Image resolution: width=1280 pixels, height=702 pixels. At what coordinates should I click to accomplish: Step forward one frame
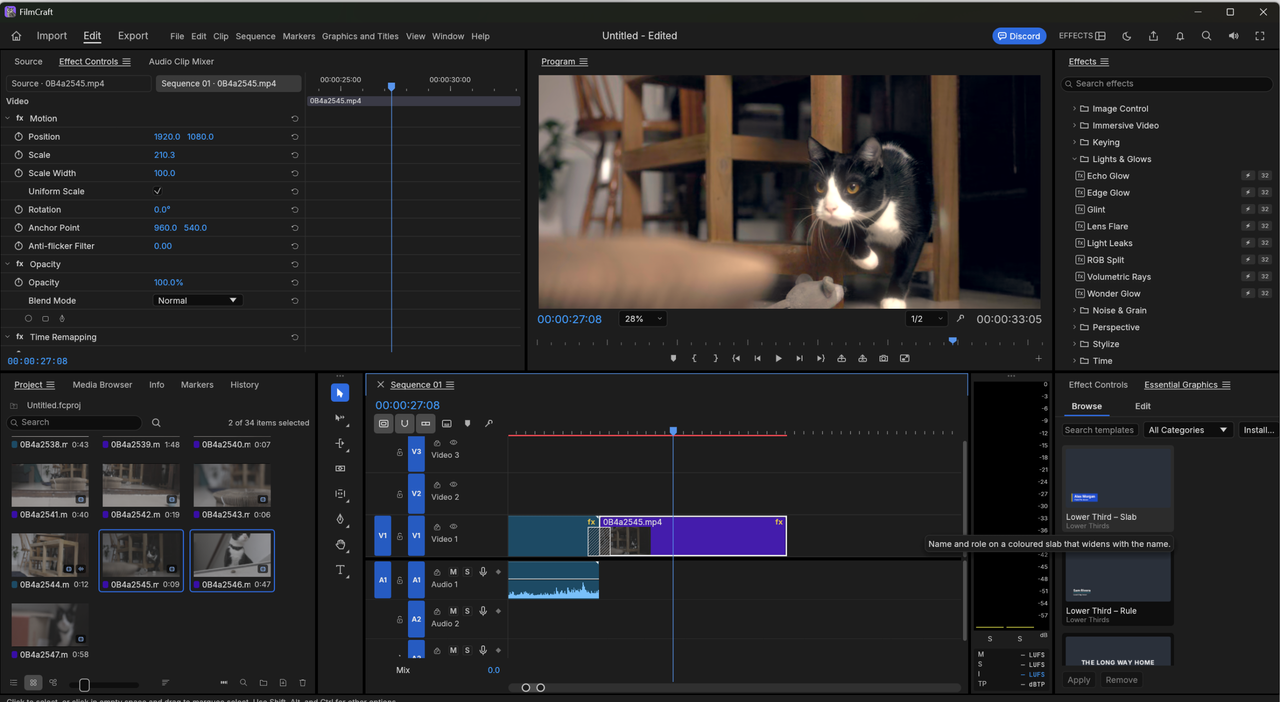(799, 358)
